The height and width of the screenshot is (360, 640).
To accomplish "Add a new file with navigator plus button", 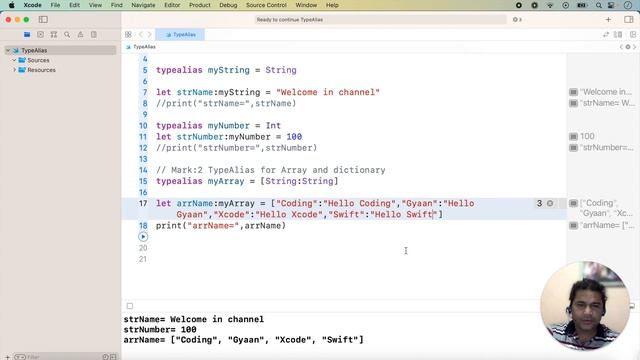I will (x=7, y=357).
